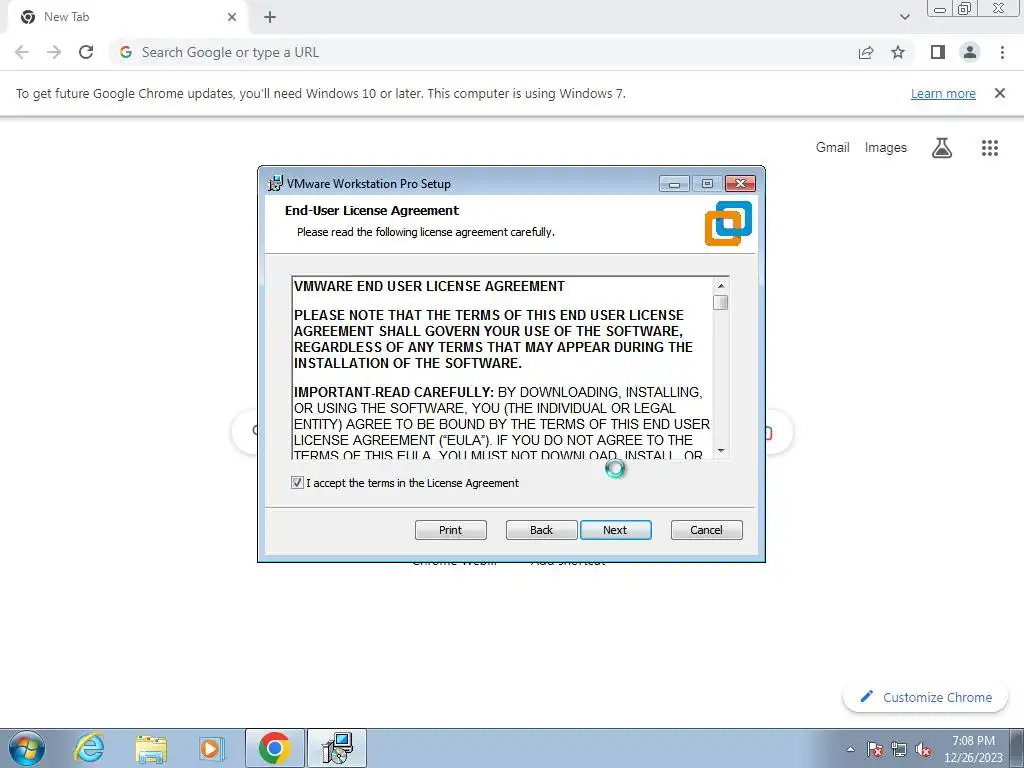Open Search Labs flask icon

pos(942,148)
